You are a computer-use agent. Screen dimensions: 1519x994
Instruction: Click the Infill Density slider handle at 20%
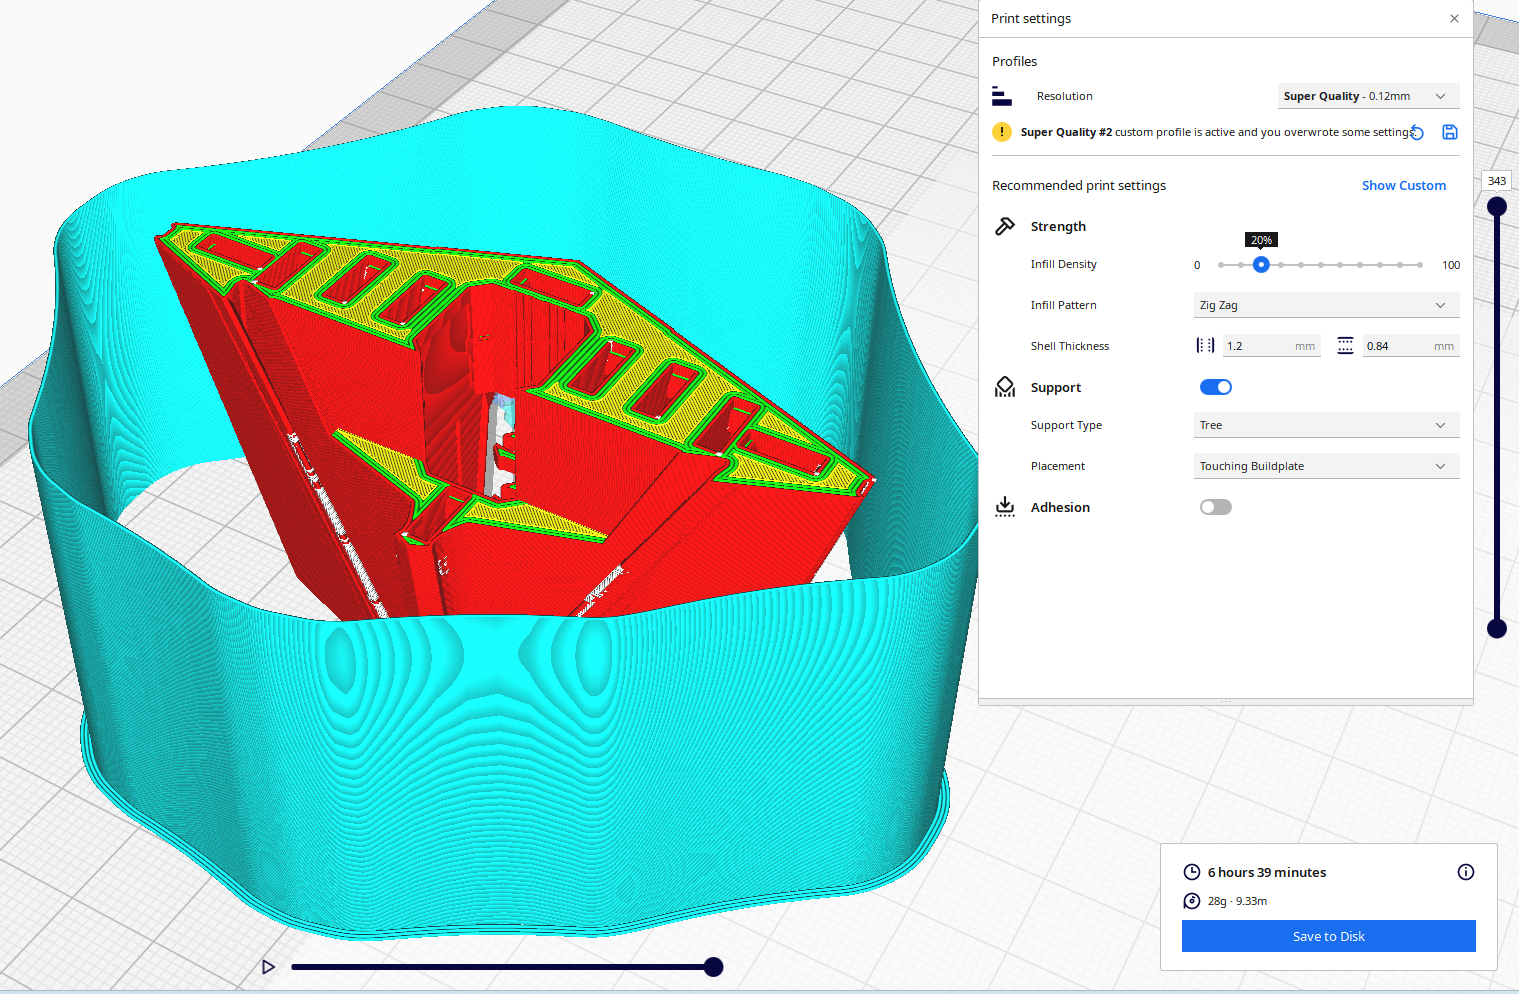click(x=1261, y=264)
